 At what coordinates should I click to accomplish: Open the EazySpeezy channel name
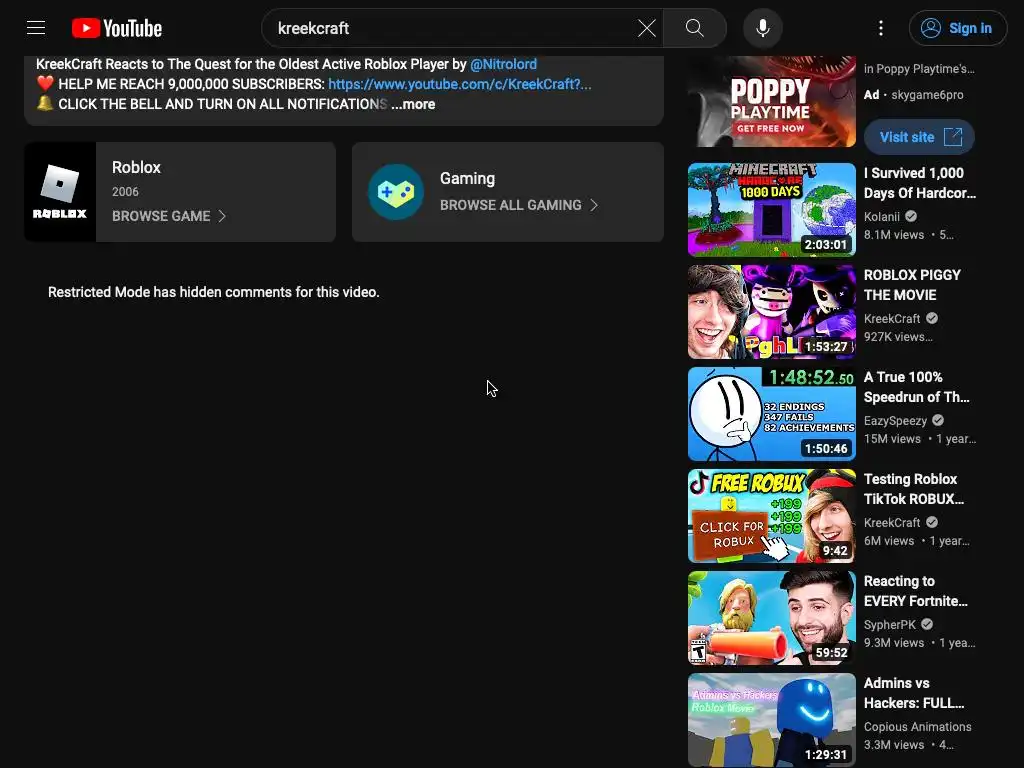point(895,421)
